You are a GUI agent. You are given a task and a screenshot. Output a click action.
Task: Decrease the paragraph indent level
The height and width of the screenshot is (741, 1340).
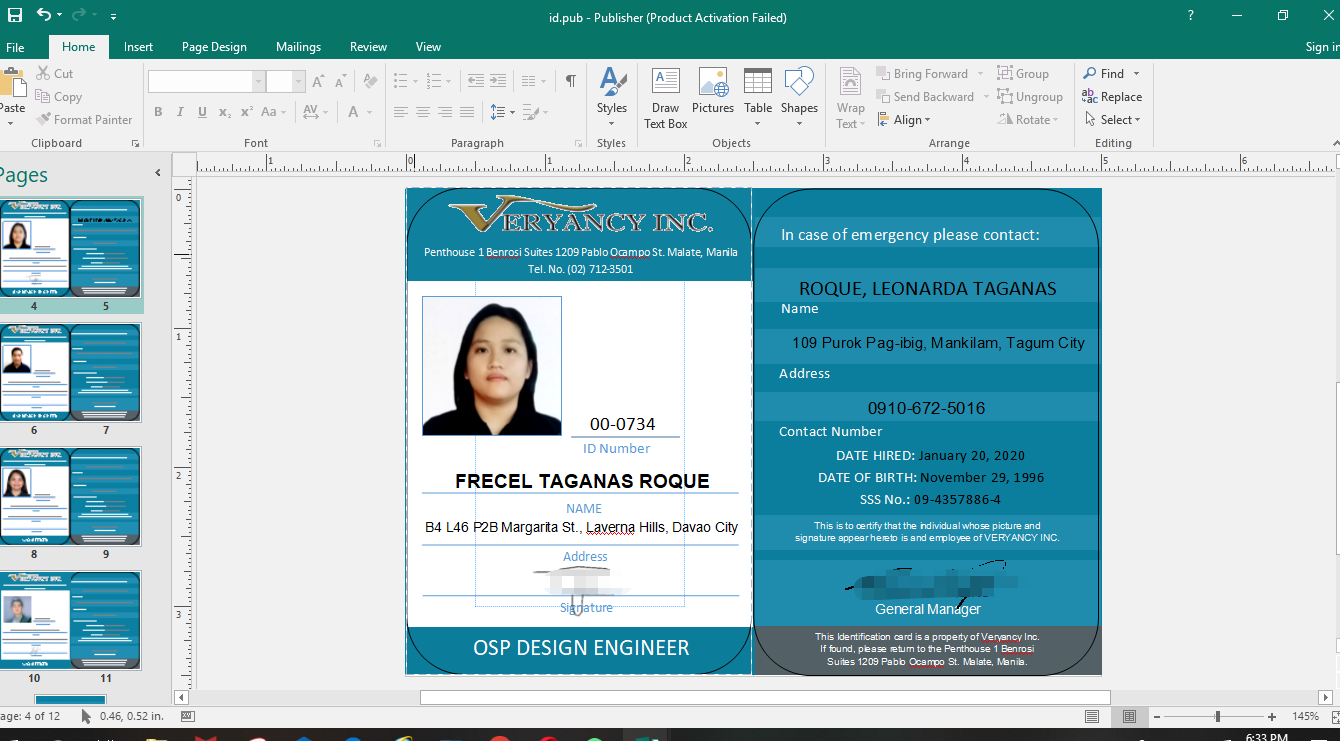click(x=476, y=81)
